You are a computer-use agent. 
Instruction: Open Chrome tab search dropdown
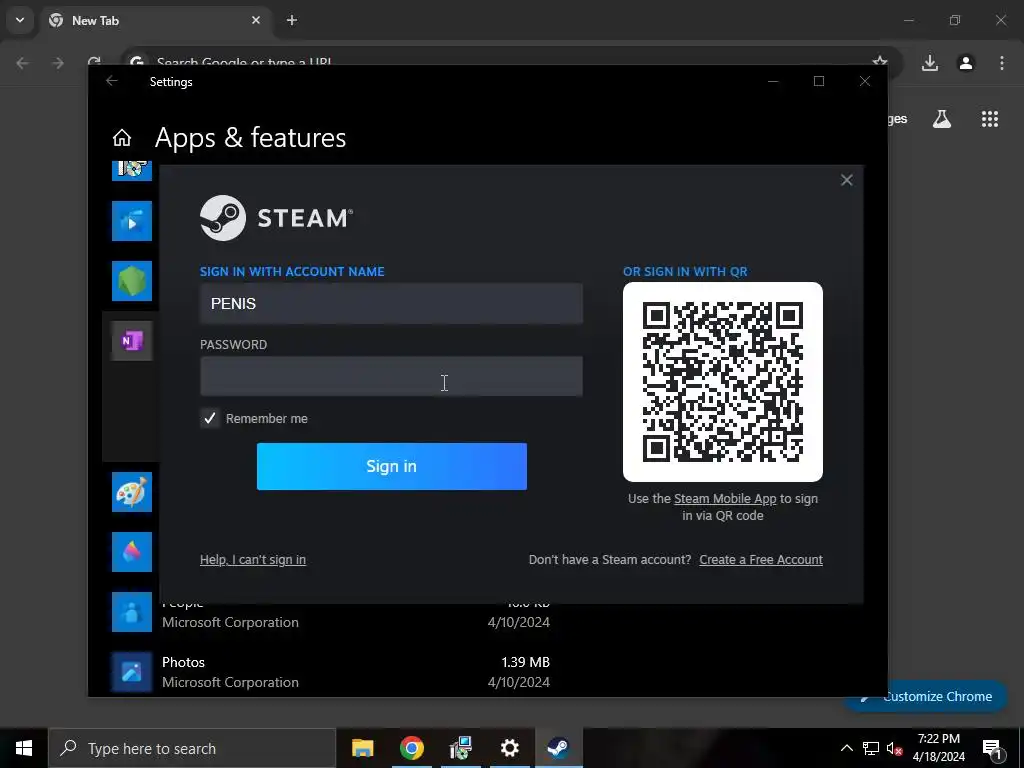click(20, 20)
